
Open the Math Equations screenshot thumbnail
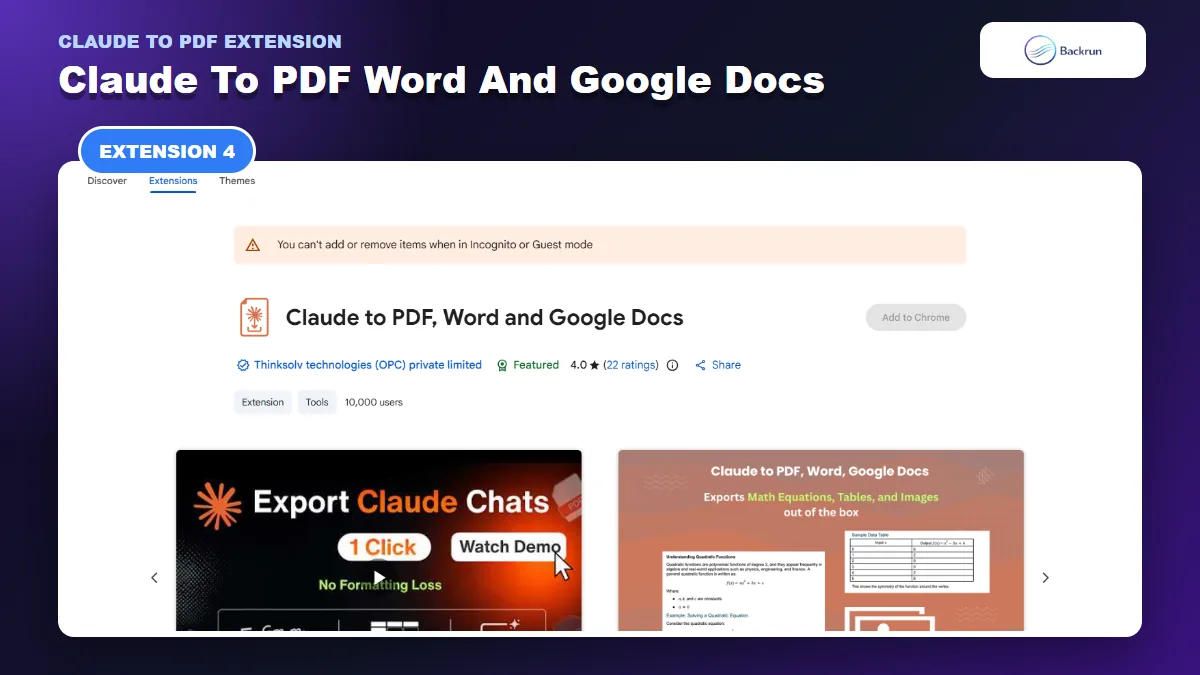[820, 540]
